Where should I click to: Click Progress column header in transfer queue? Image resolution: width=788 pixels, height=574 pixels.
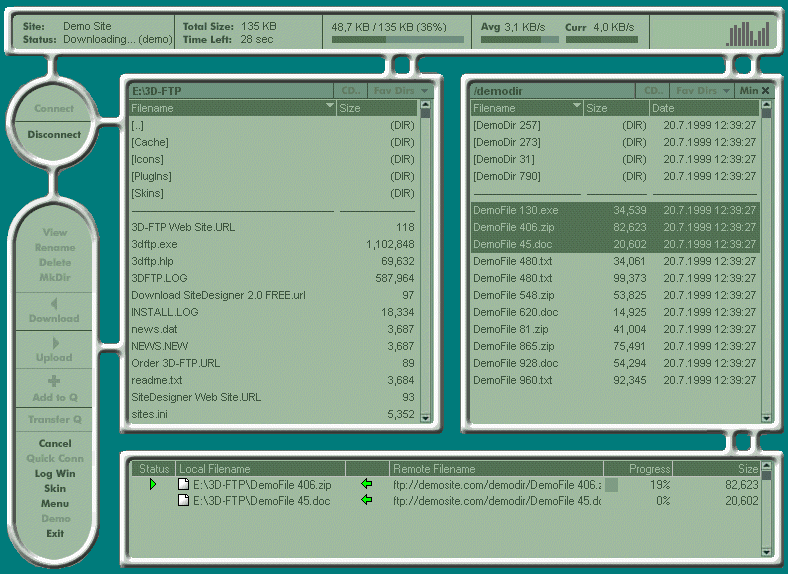click(638, 469)
